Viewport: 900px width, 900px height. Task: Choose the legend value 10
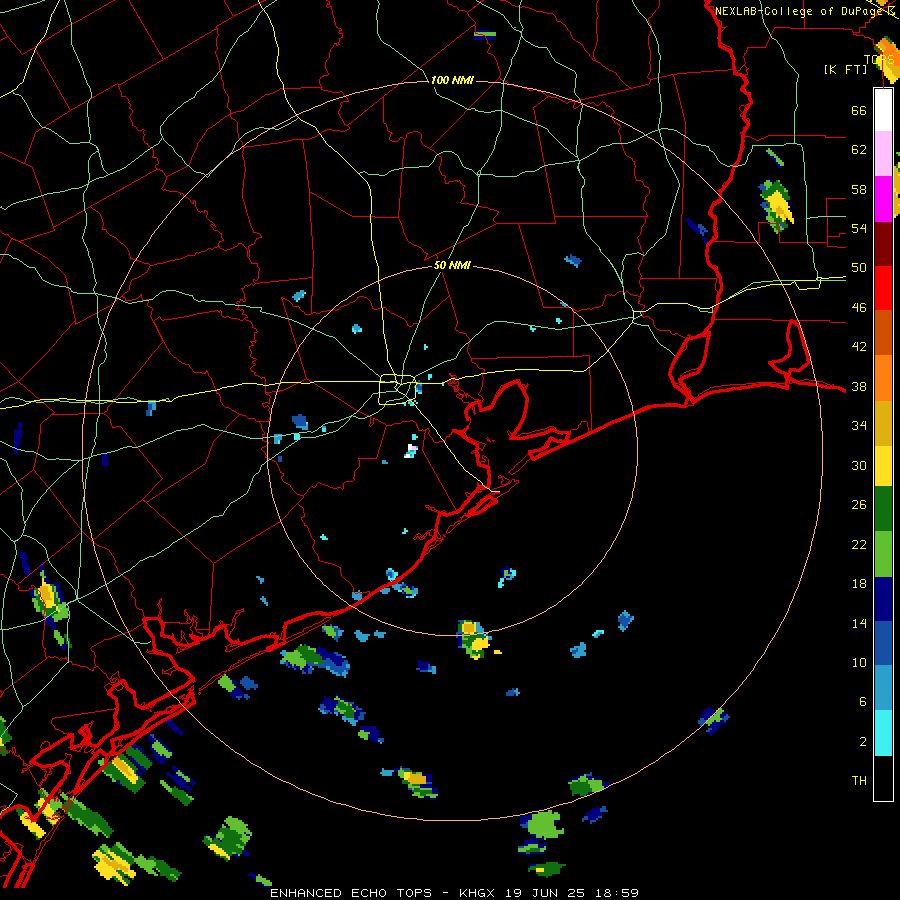click(x=859, y=663)
